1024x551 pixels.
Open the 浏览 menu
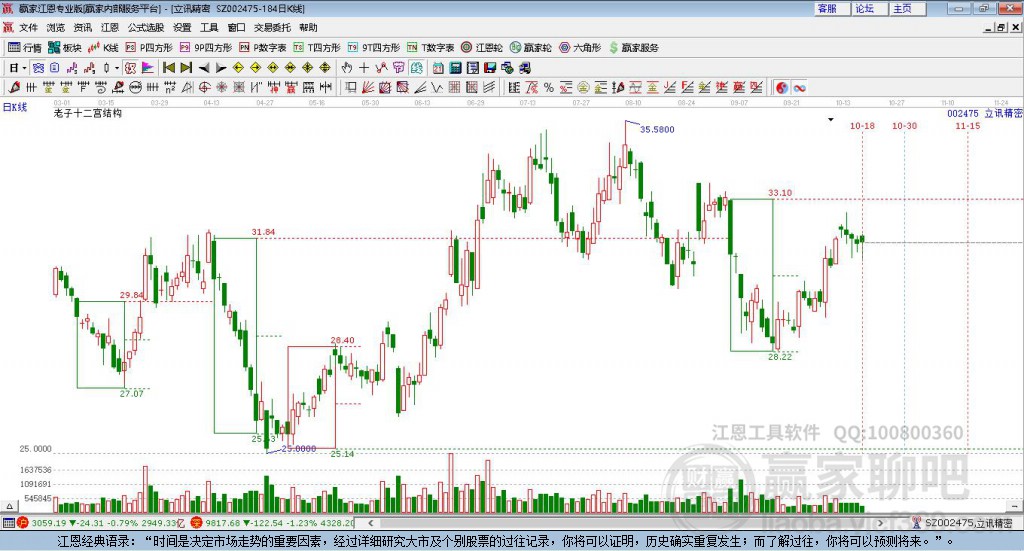56,27
